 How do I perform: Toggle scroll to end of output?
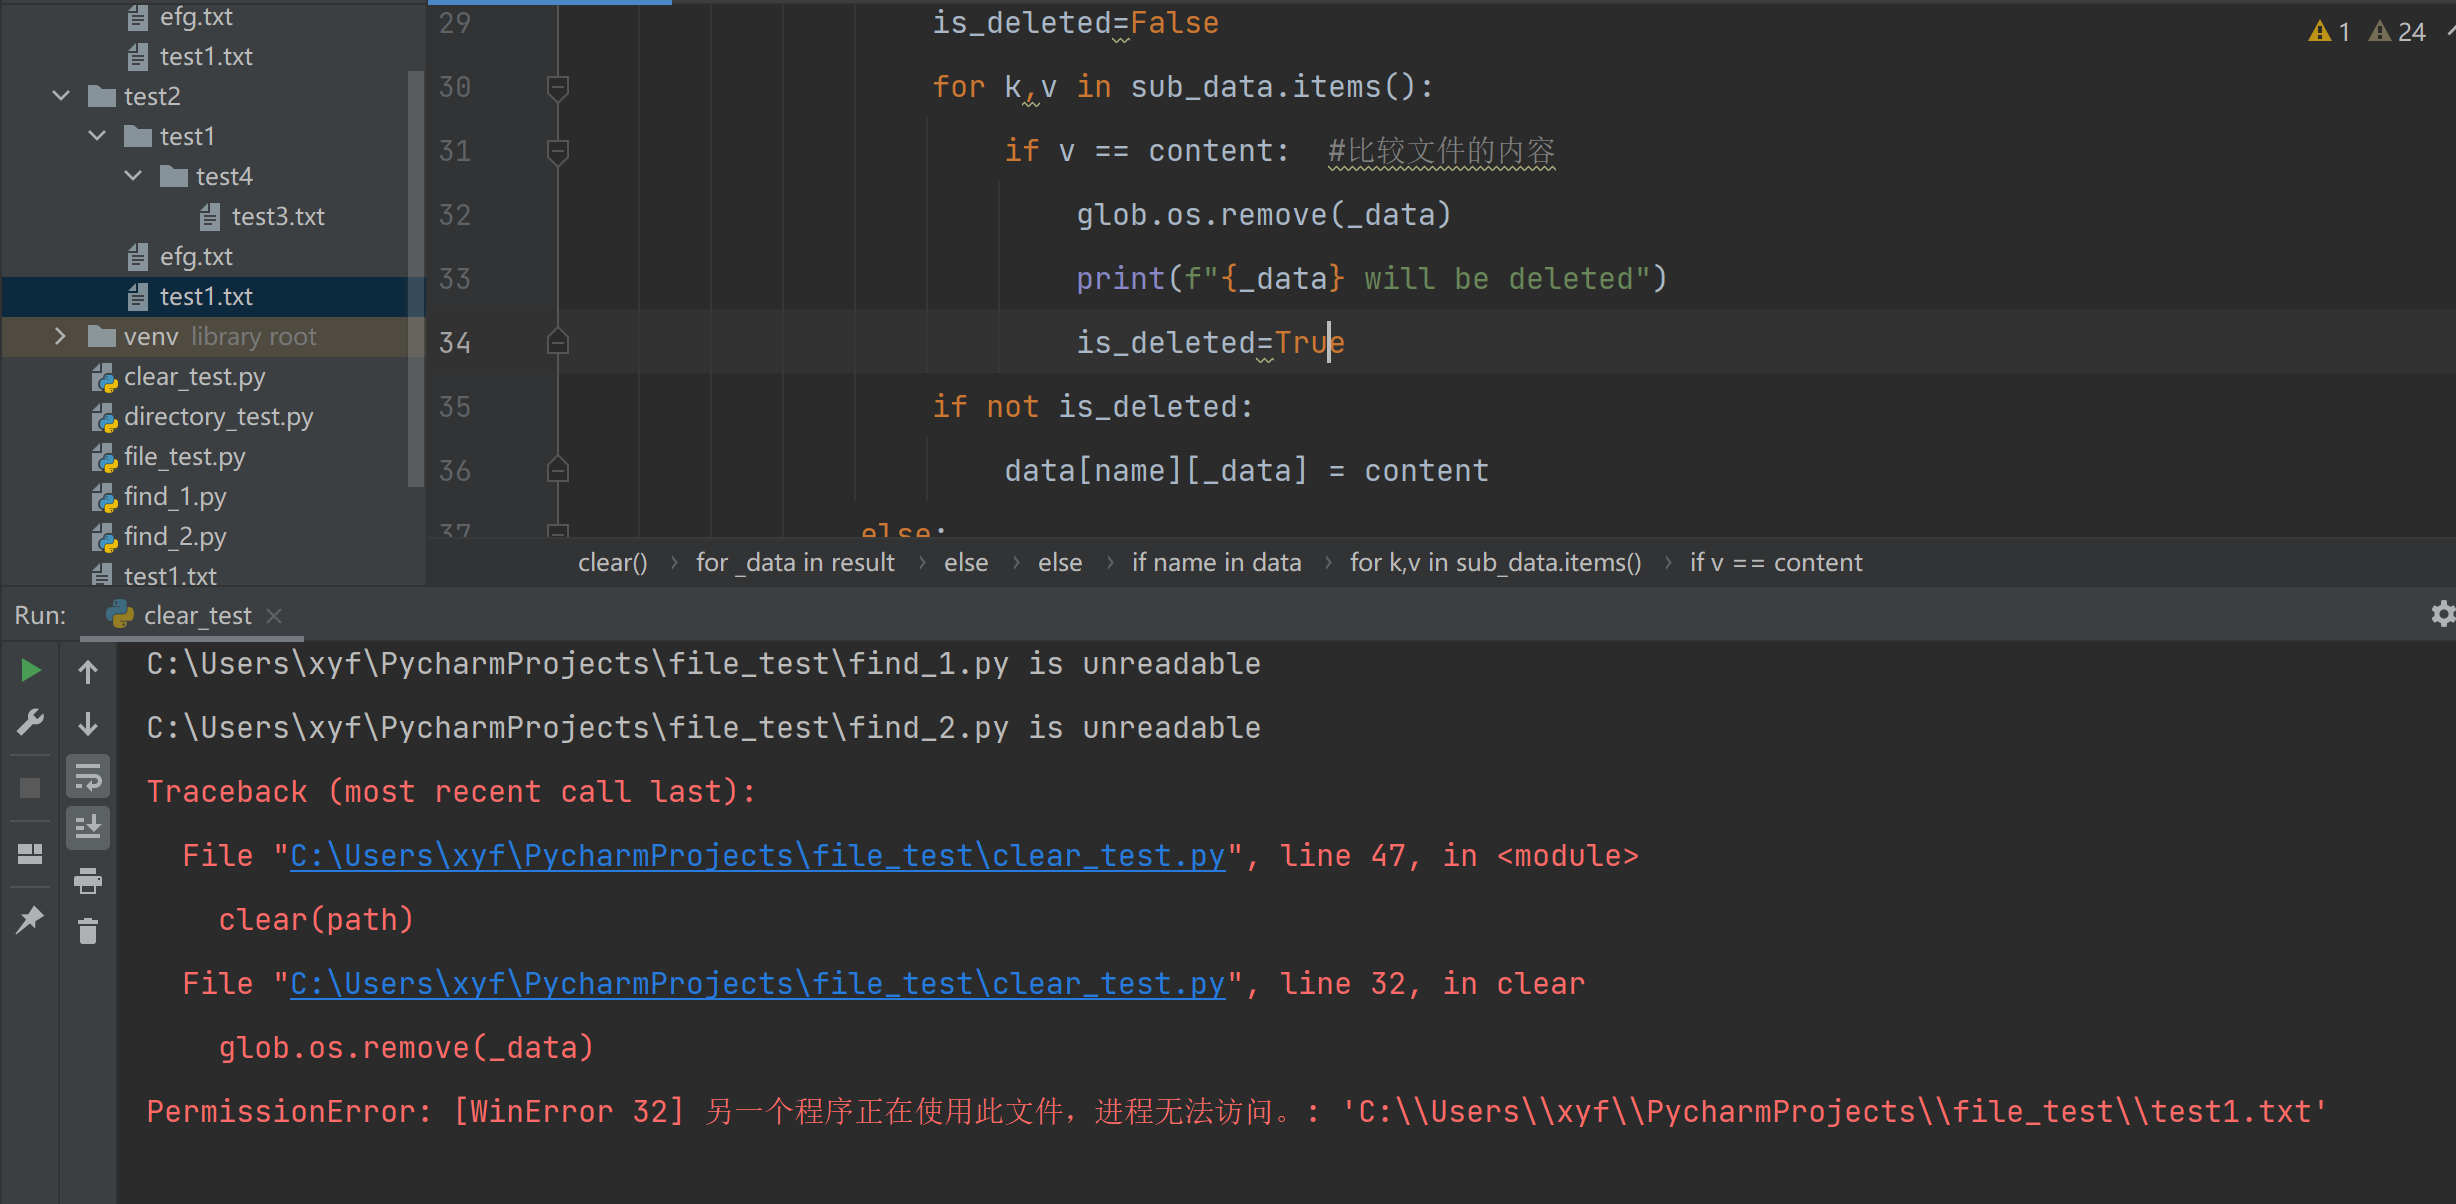(x=88, y=828)
